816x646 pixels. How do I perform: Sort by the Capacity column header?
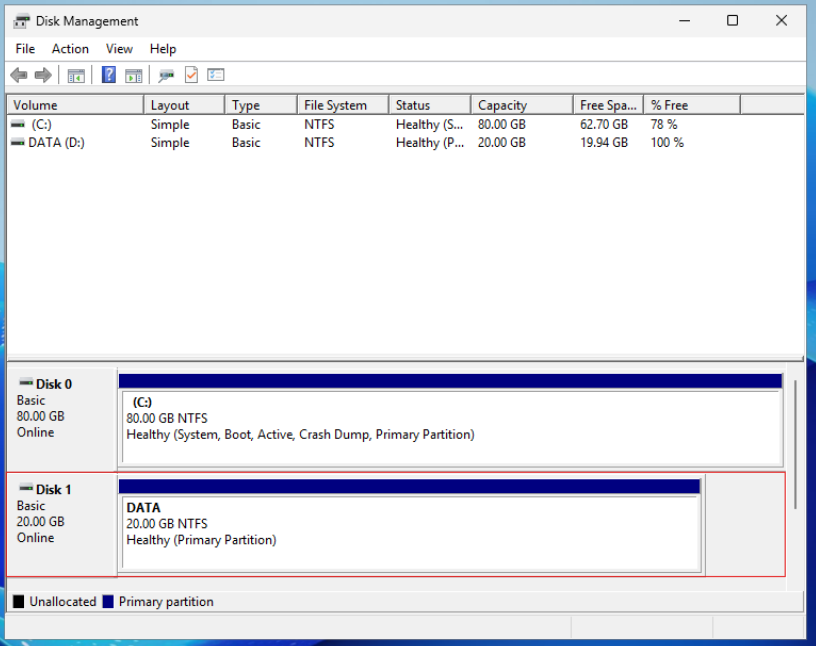point(522,105)
